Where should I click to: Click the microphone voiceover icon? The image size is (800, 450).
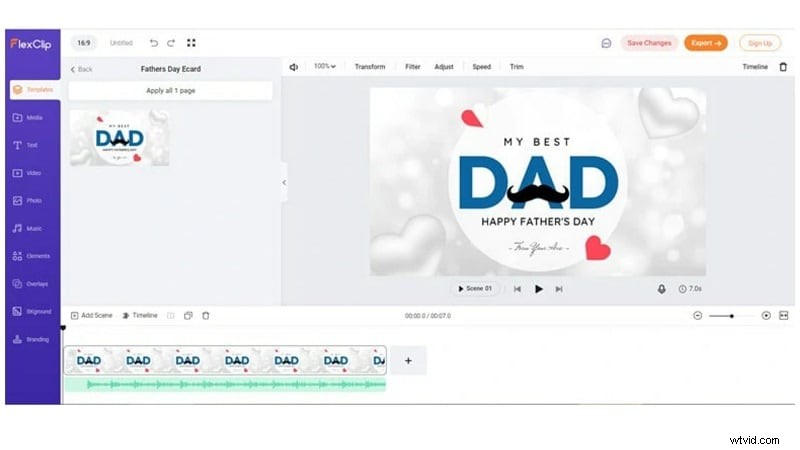click(x=661, y=289)
